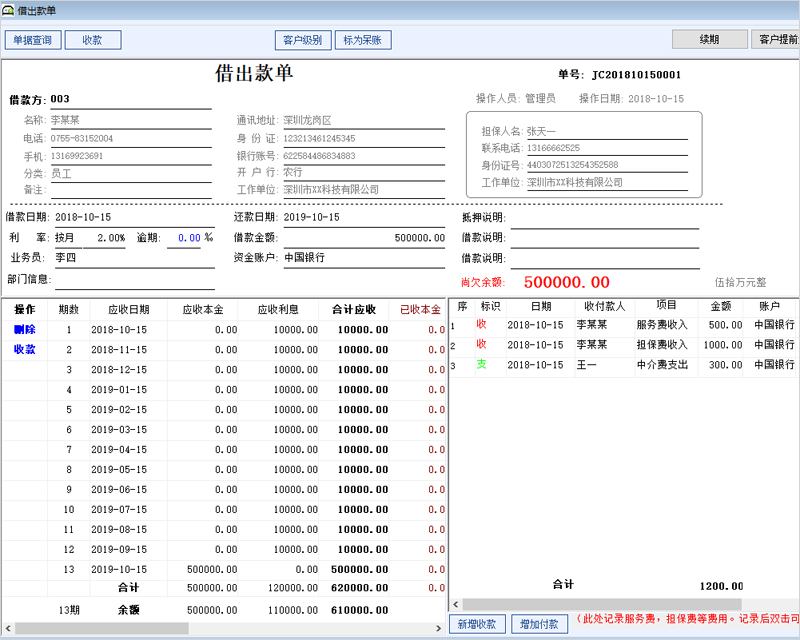Viewport: 800px width, 640px height.
Task: Click the 500.00 amount in fee list
Action: (725, 325)
